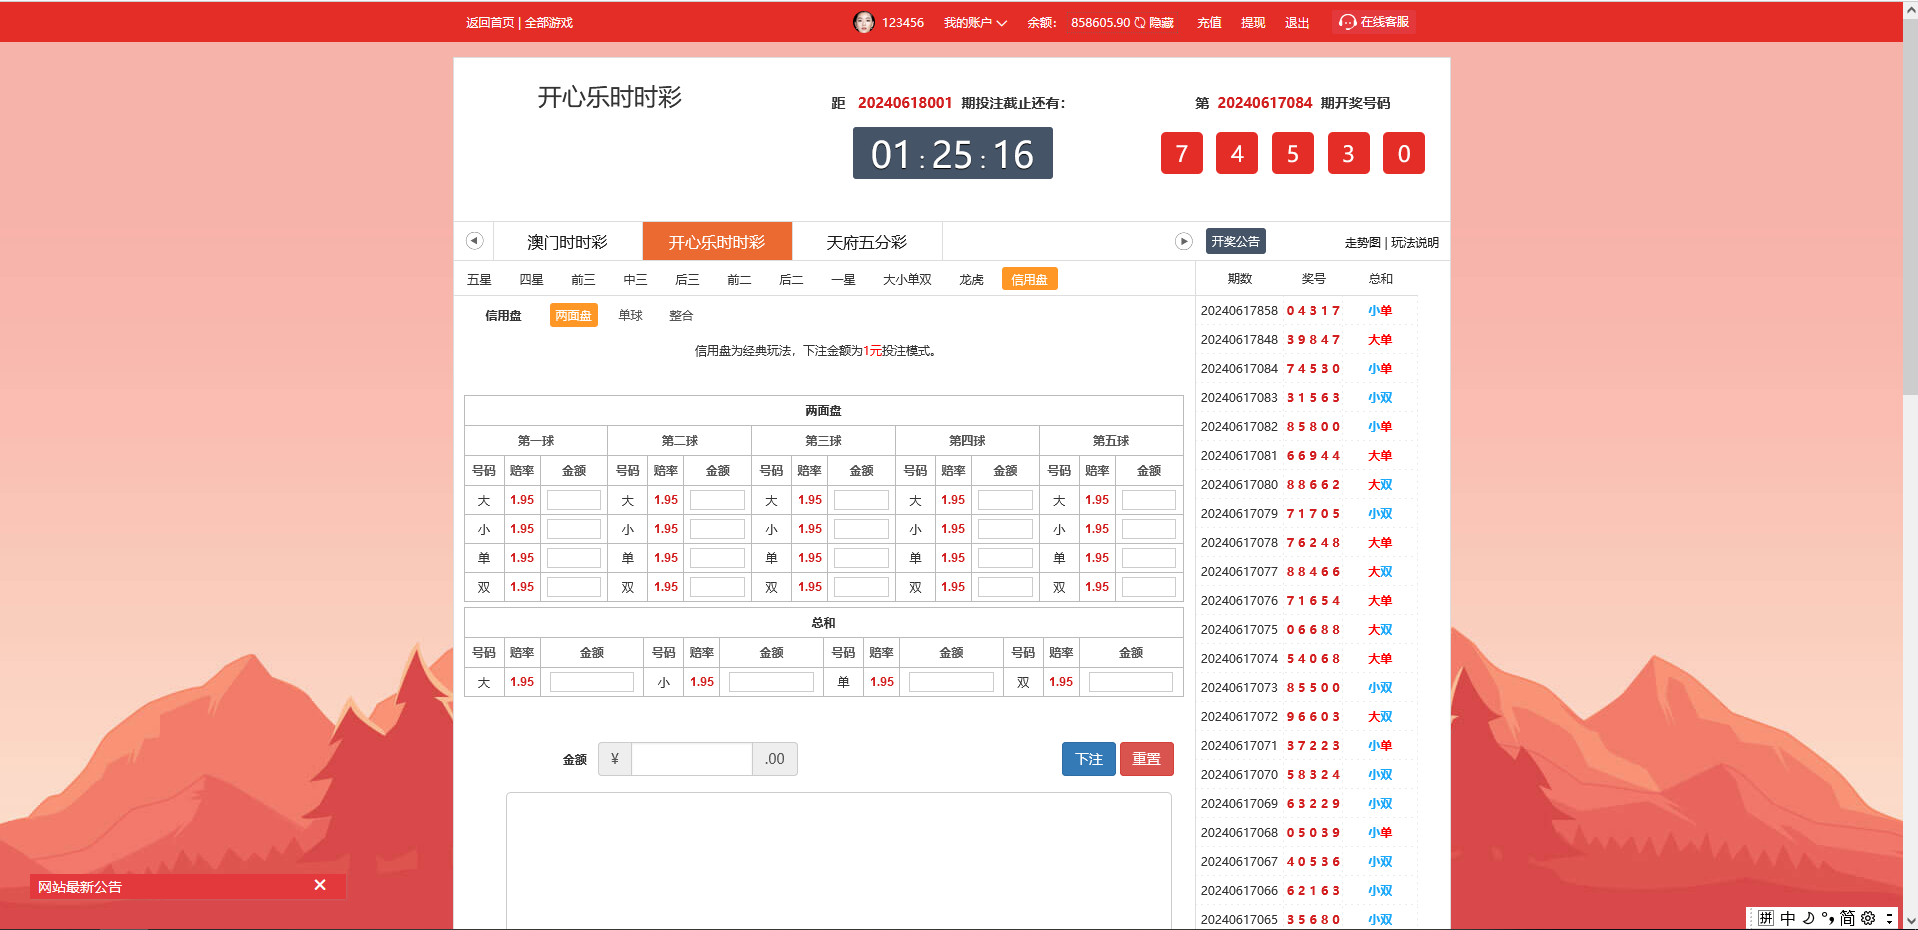Viewport: 1918px width, 930px height.
Task: Click 第五球 双 amount field
Action: point(1149,587)
